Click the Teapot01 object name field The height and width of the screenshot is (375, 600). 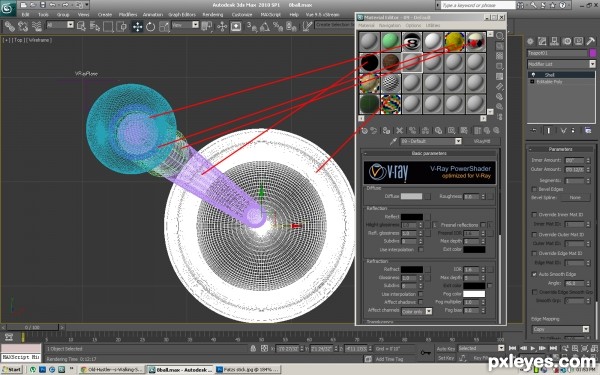(x=557, y=53)
